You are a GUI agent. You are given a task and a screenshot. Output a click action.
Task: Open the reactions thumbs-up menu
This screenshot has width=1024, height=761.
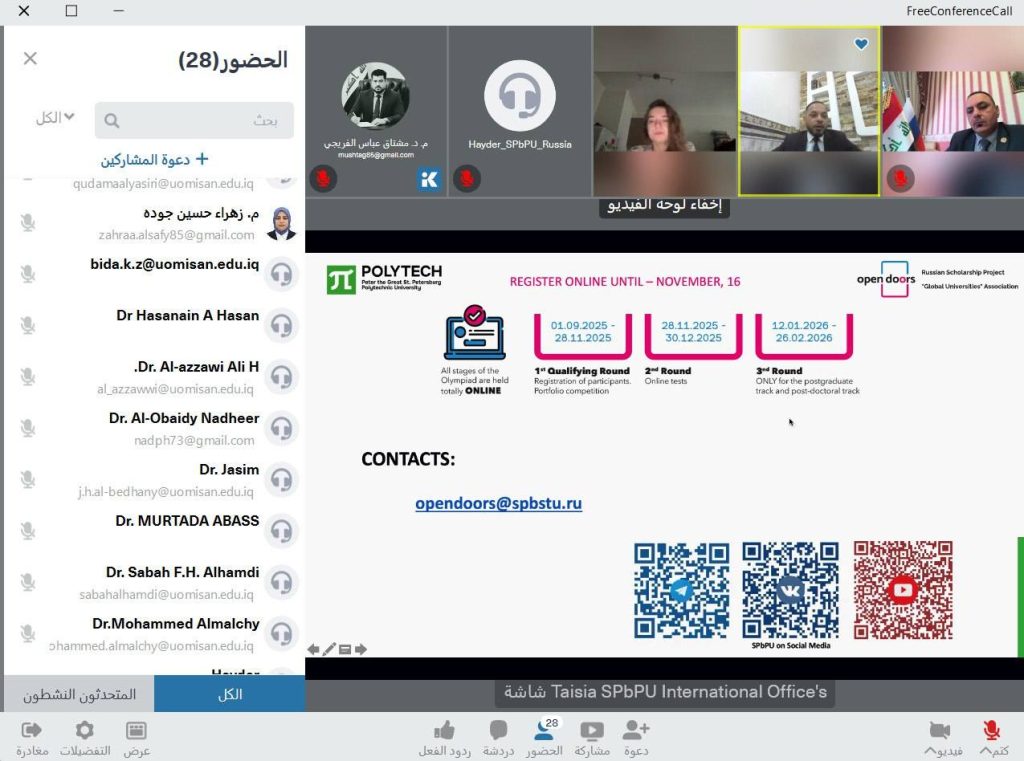point(445,731)
